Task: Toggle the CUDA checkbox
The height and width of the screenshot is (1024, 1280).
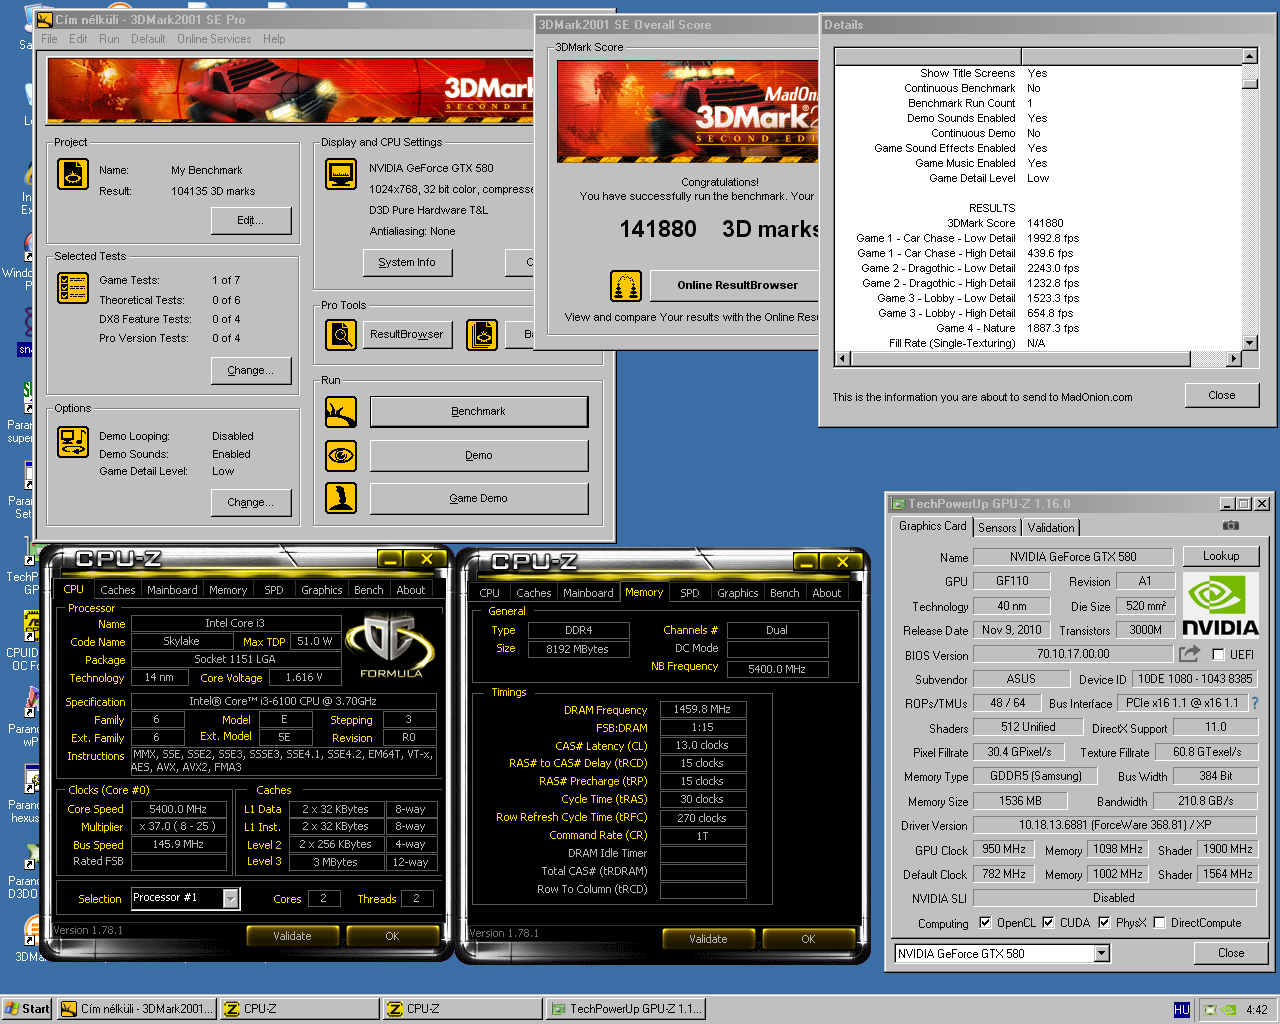Action: click(x=1048, y=923)
